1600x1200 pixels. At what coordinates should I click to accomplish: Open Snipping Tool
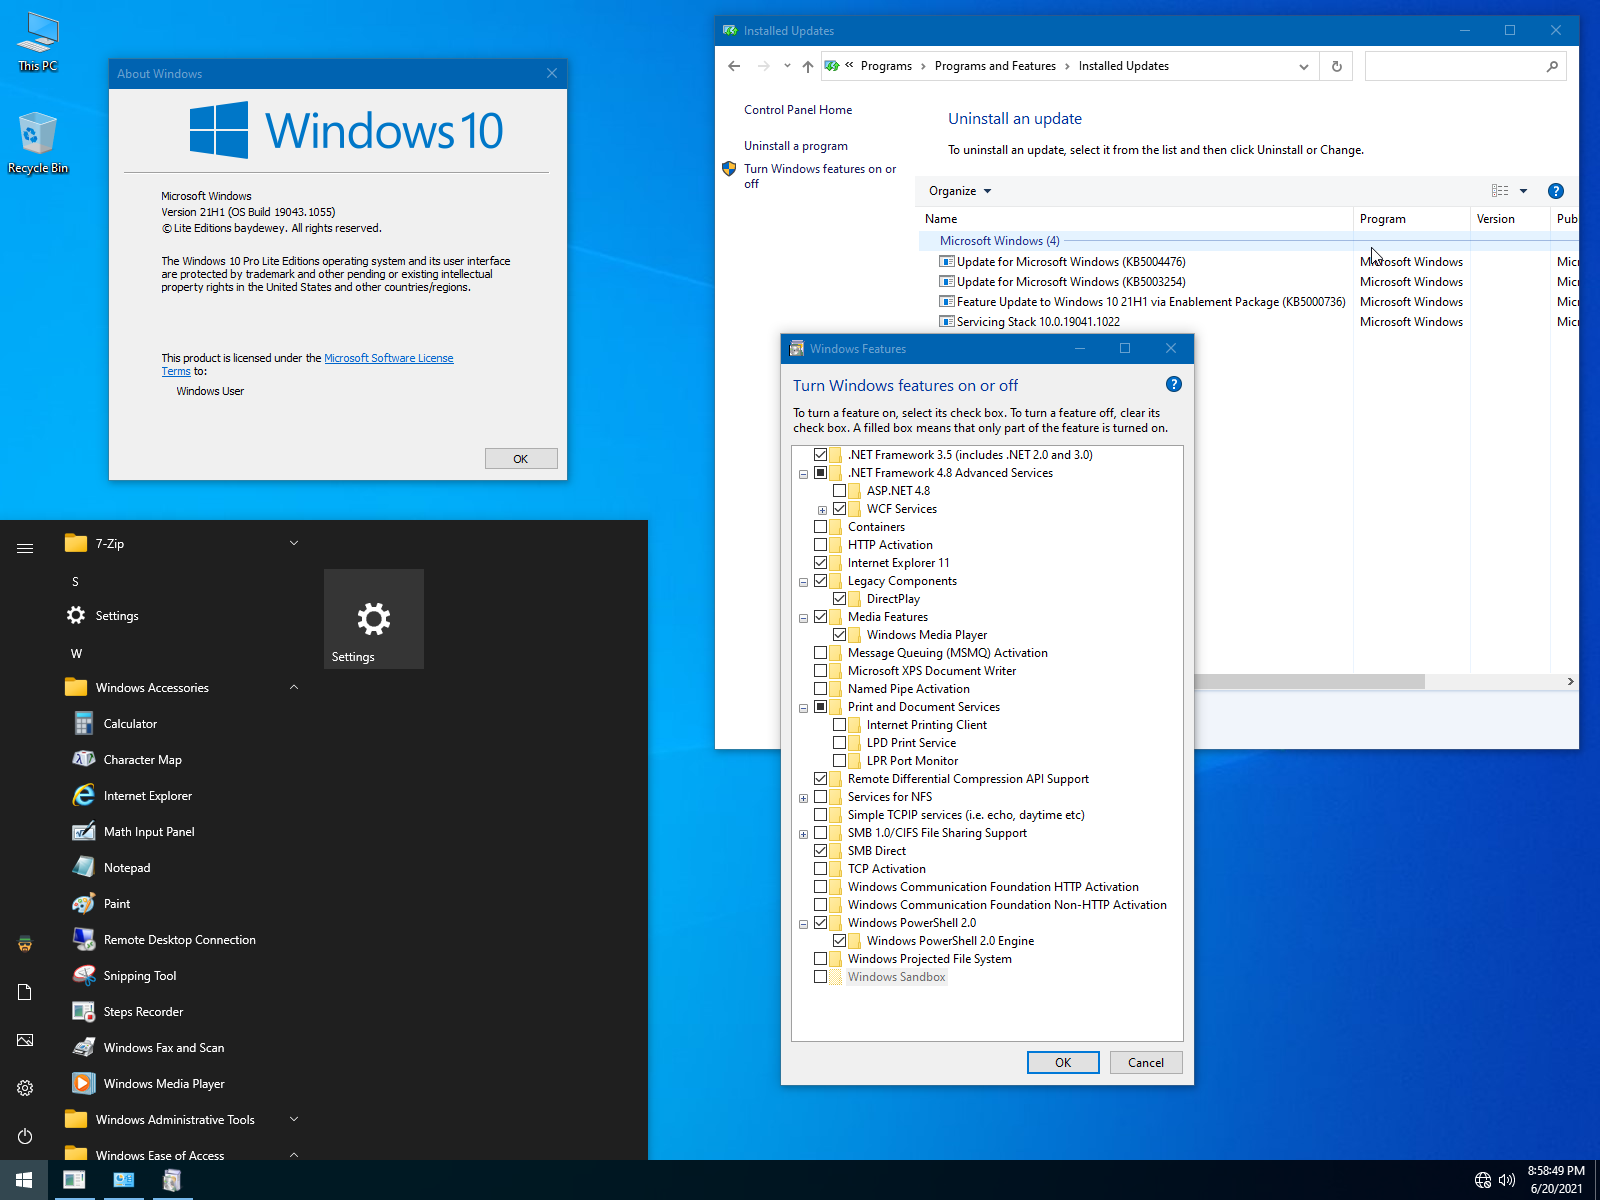pyautogui.click(x=138, y=975)
